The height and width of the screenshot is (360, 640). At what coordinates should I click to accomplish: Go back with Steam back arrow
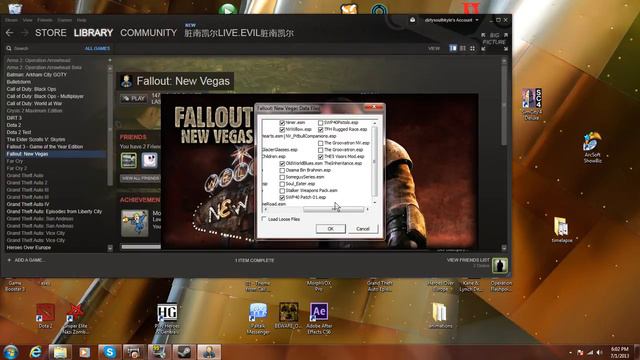[10, 33]
